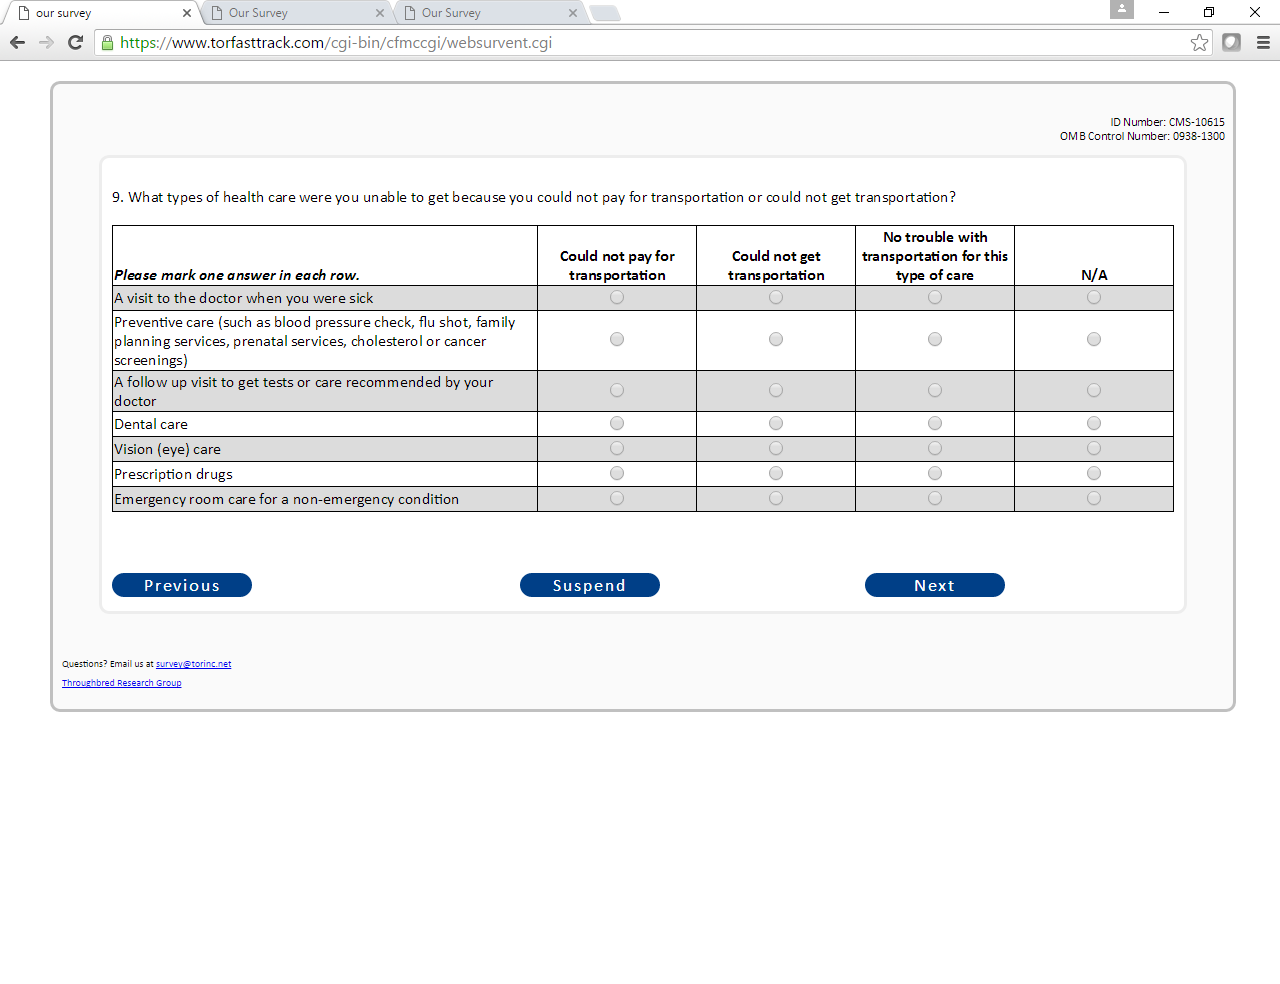Click the Next button
Screen dimensions: 1280x984
coord(935,585)
